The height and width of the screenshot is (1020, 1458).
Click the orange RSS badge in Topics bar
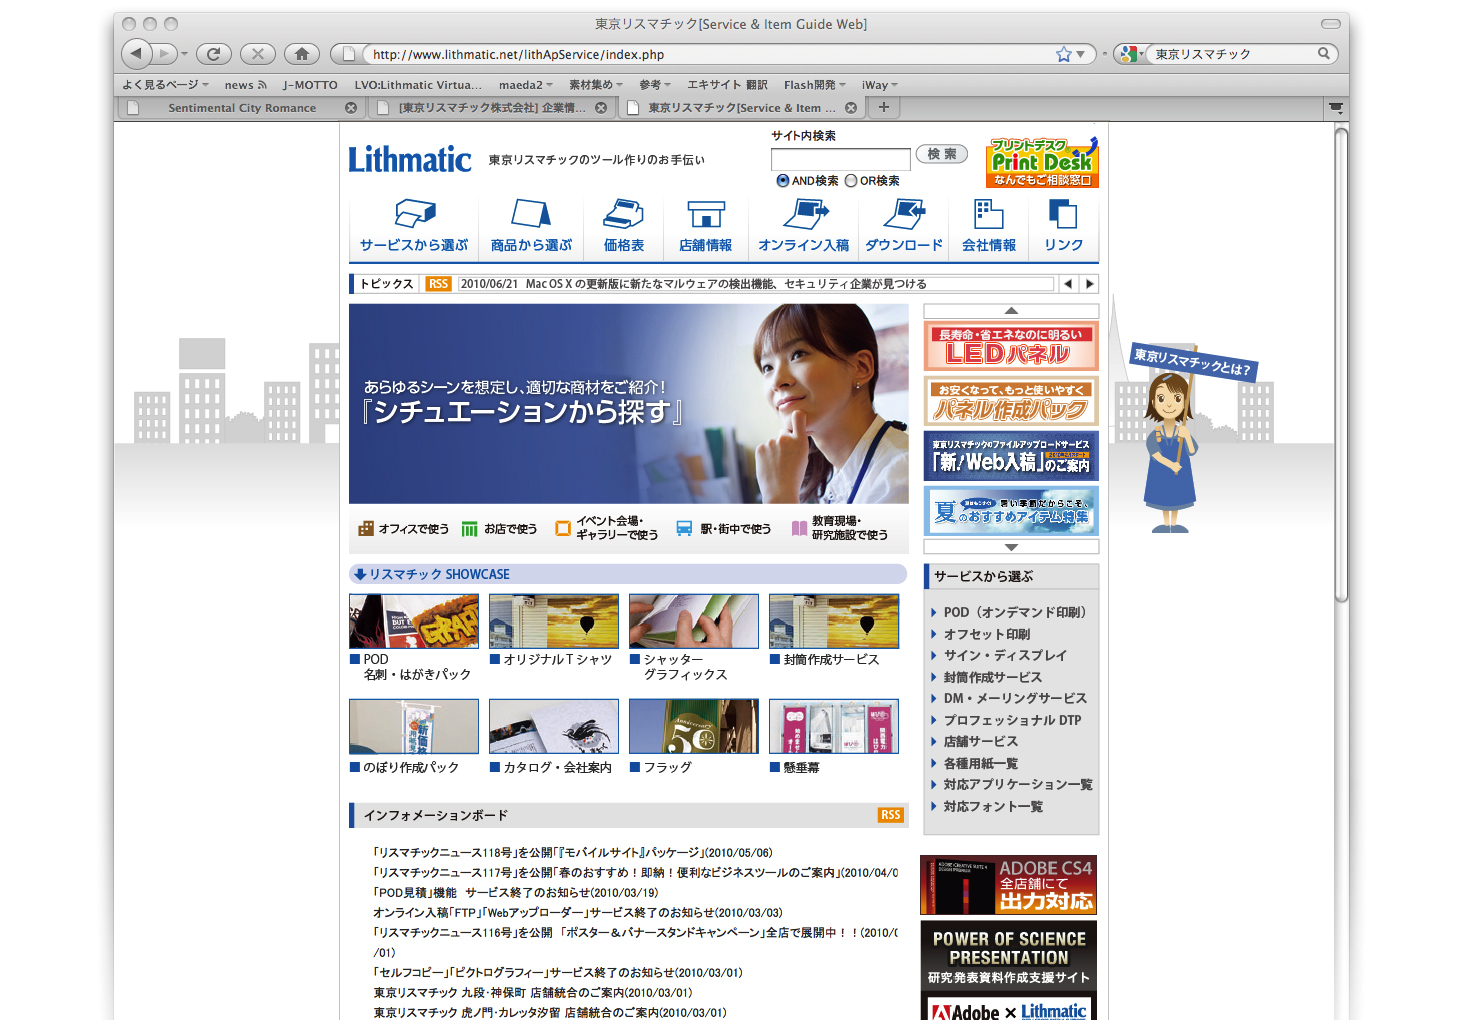pyautogui.click(x=438, y=284)
